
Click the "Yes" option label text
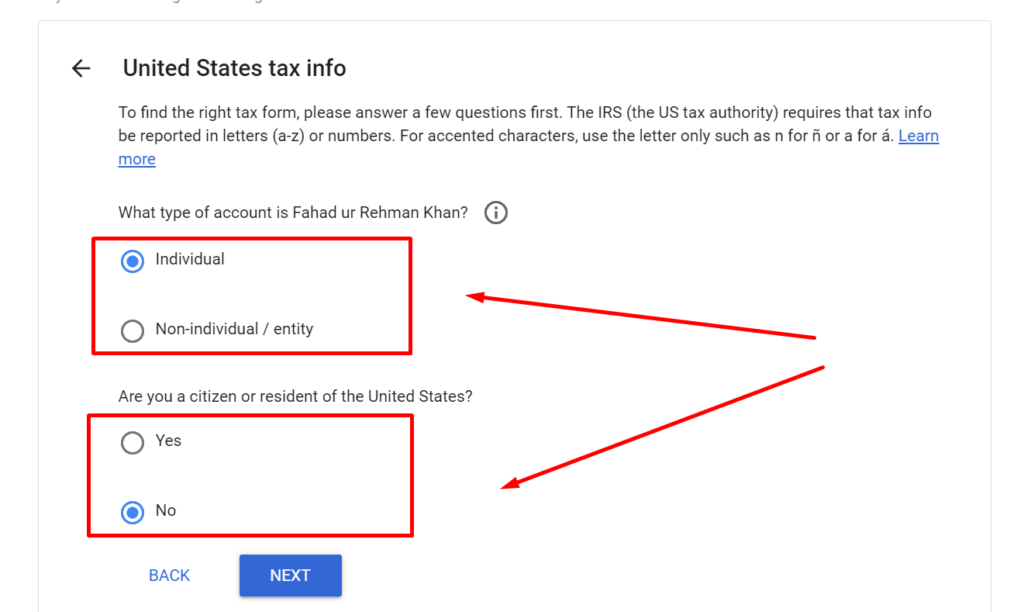[168, 440]
